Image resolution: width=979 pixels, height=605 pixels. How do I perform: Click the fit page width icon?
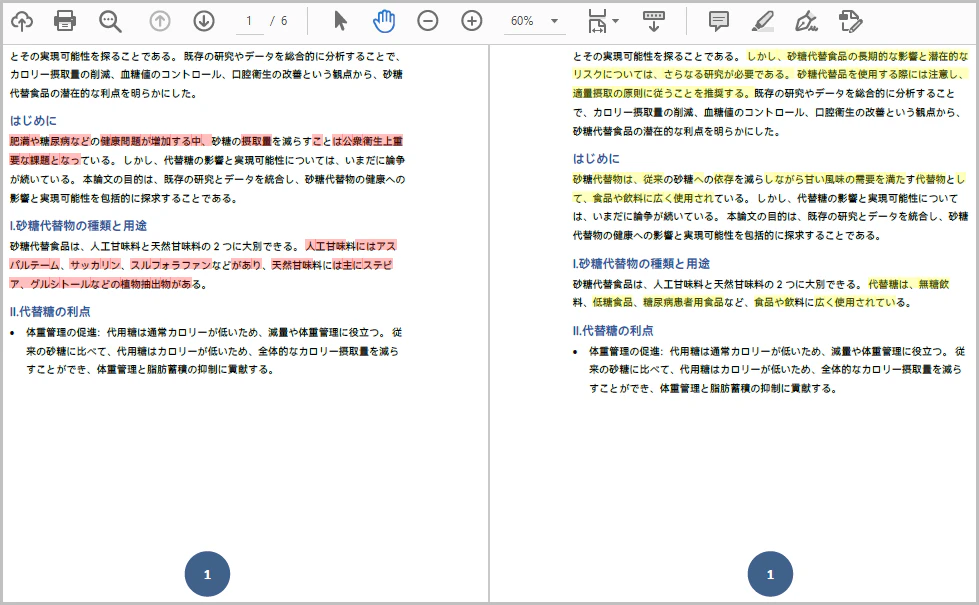pyautogui.click(x=597, y=21)
